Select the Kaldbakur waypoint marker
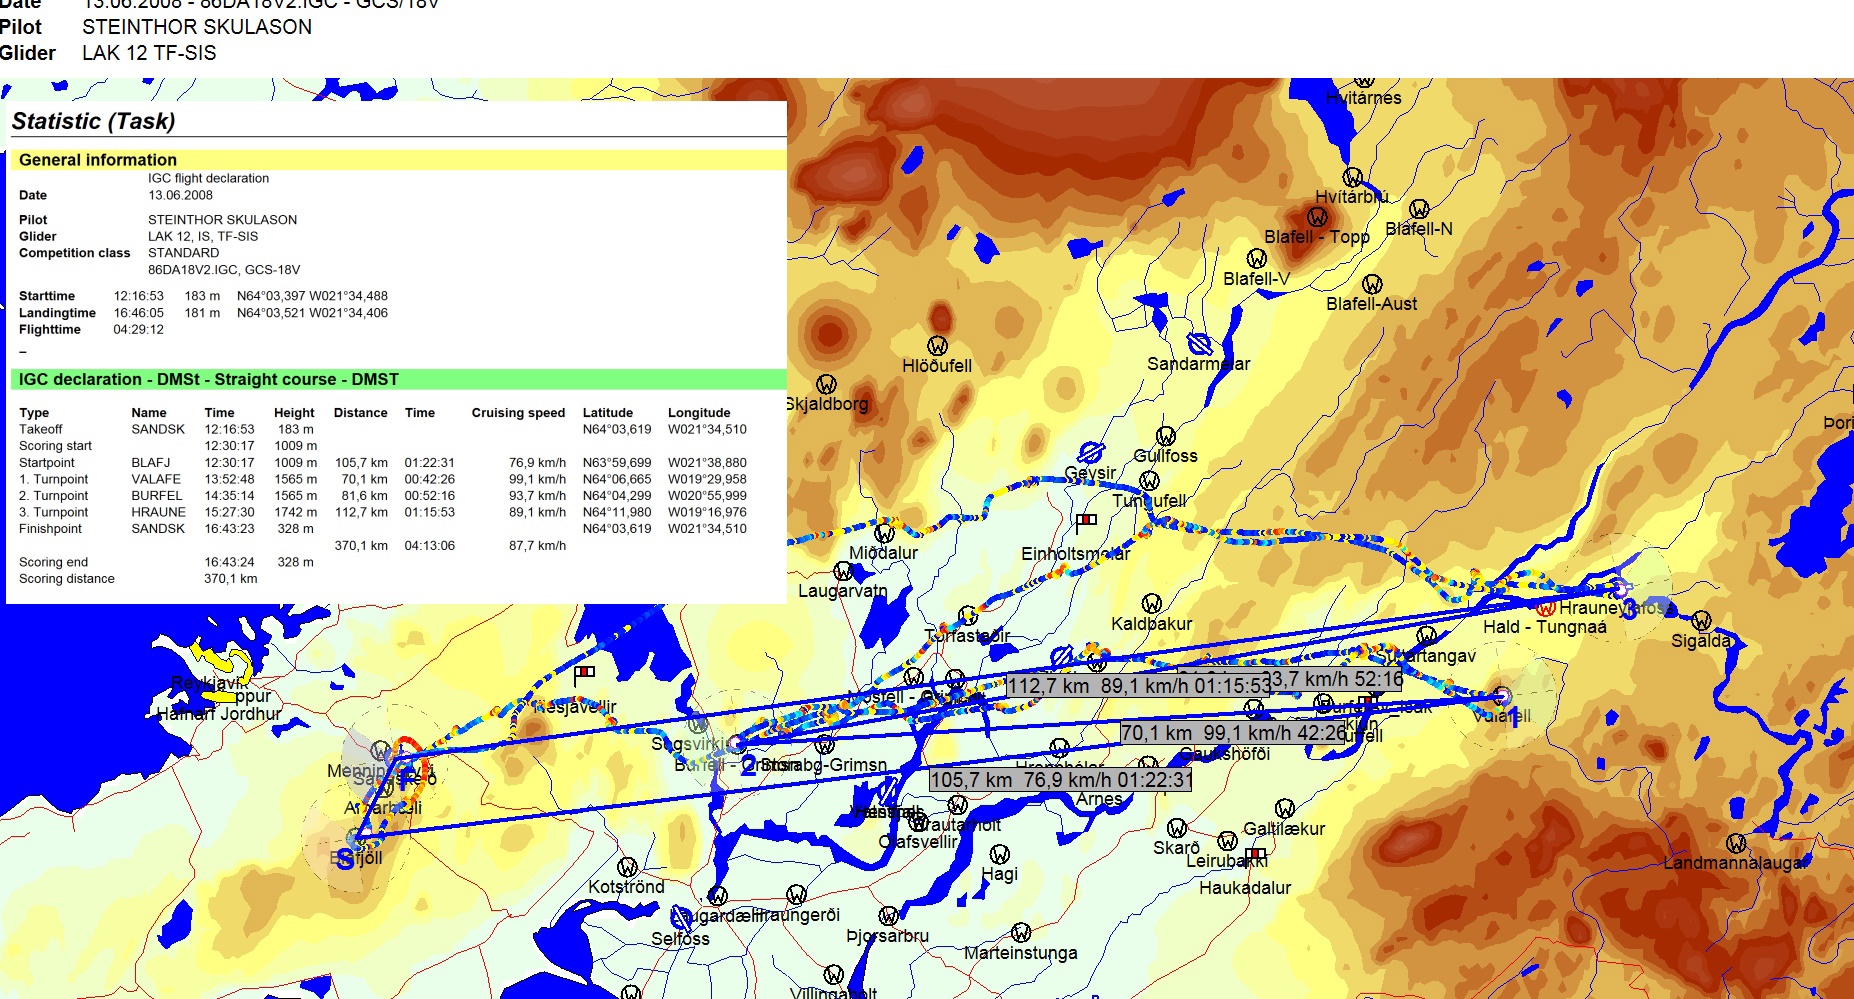This screenshot has height=999, width=1854. point(1151,603)
